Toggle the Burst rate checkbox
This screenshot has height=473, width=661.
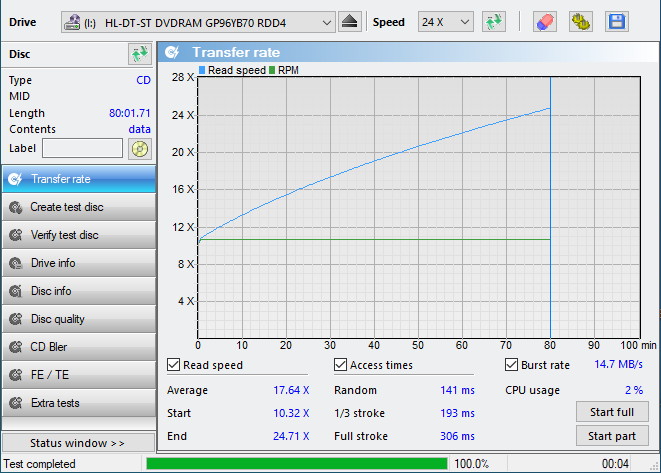[x=511, y=365]
